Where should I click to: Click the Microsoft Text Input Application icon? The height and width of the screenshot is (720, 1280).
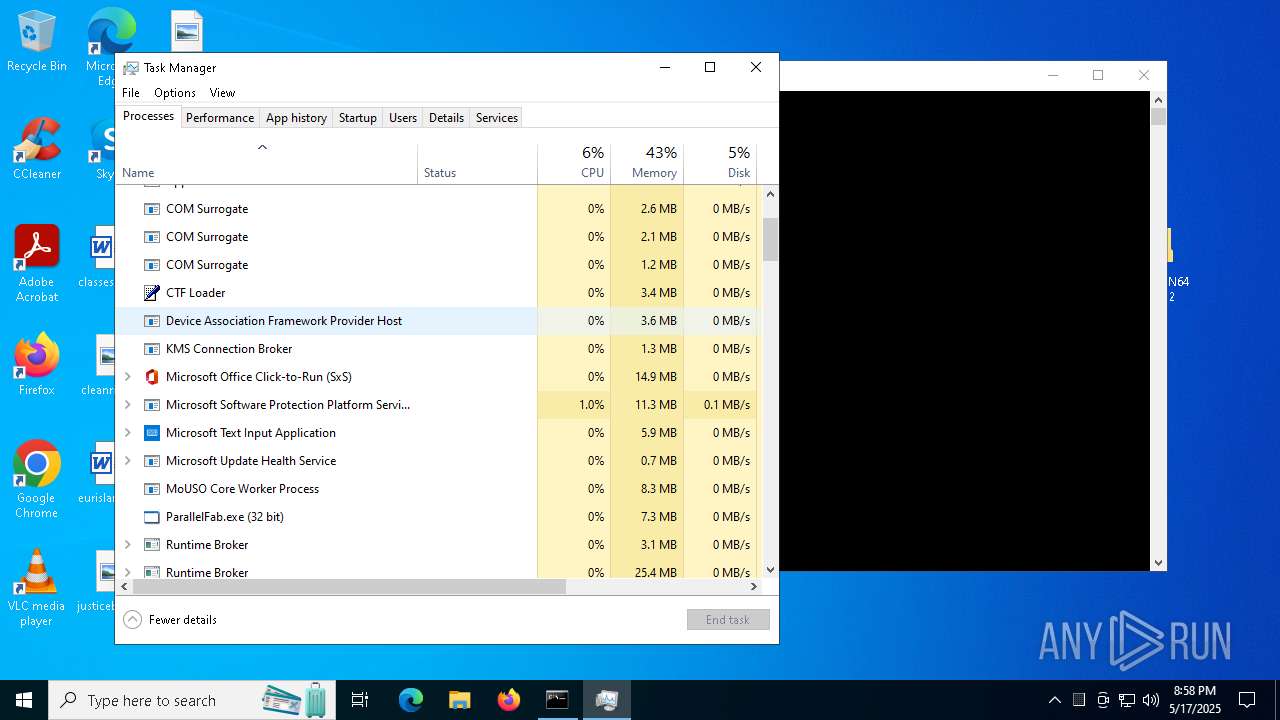(x=152, y=433)
